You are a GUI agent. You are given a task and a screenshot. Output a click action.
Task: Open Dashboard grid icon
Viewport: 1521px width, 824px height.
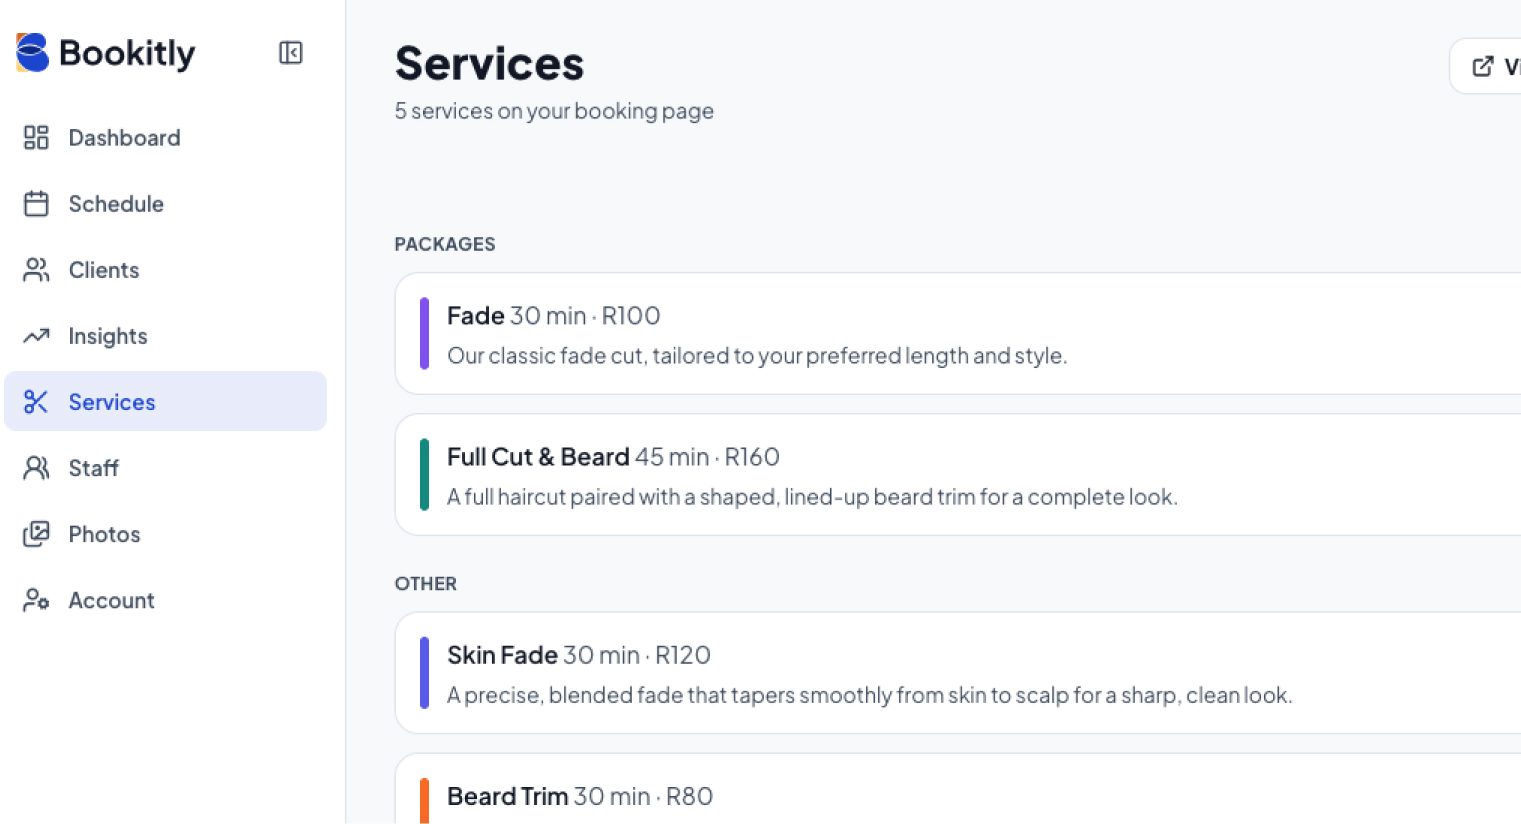tap(36, 138)
